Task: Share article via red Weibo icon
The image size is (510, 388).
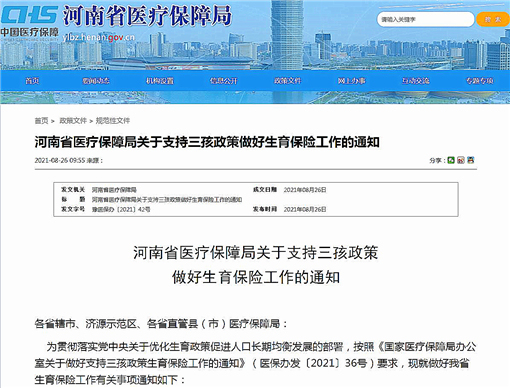Action: (461, 160)
